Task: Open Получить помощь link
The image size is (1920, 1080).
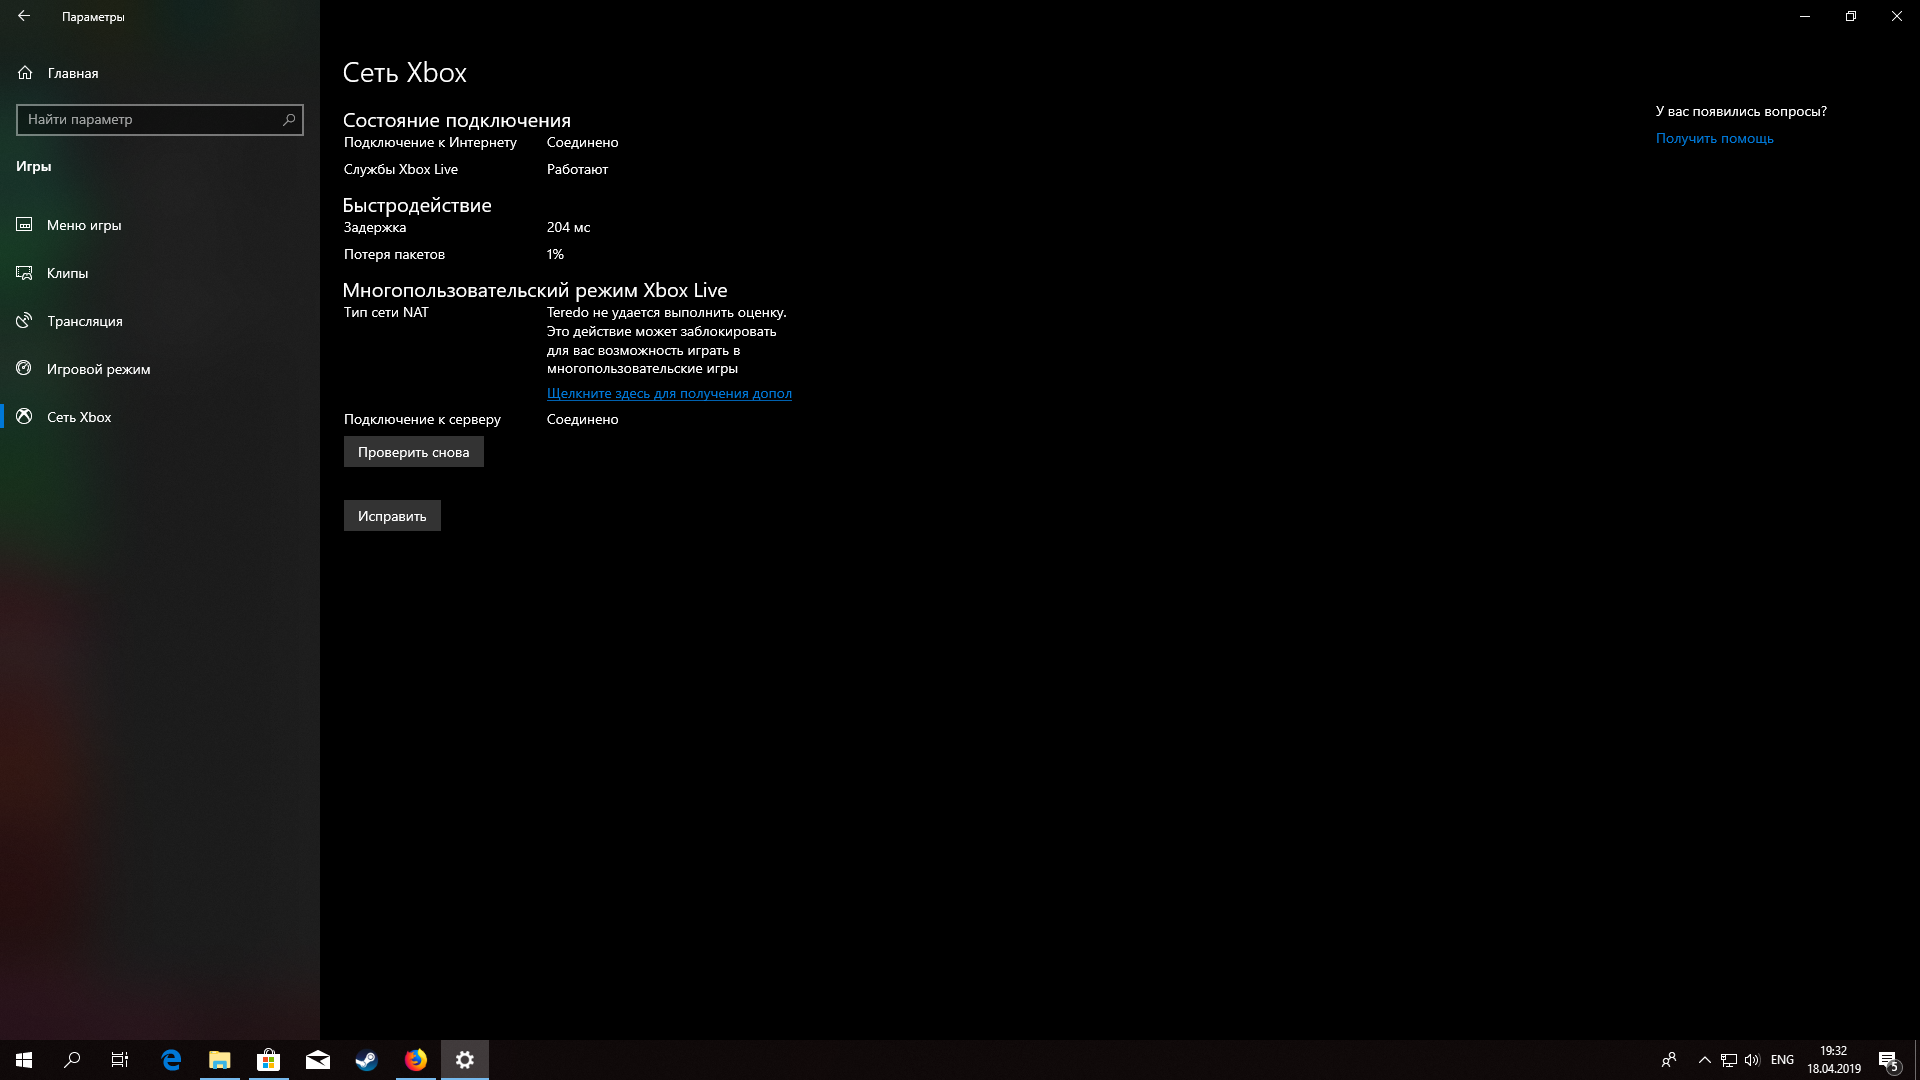Action: (1714, 139)
